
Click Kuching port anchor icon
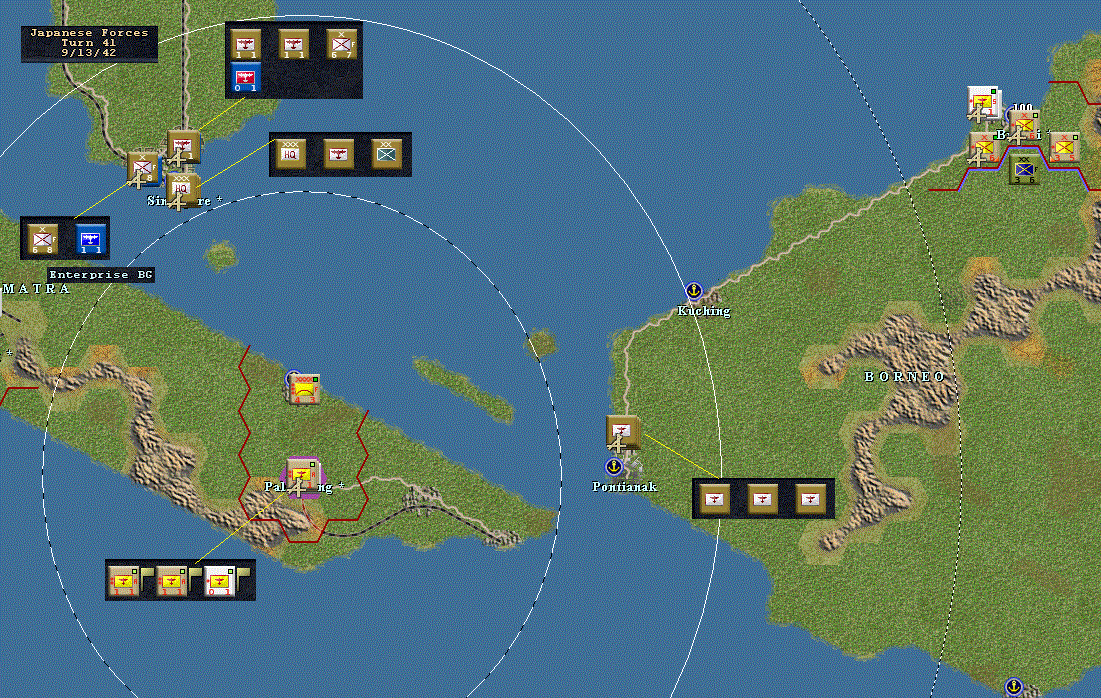[x=694, y=291]
